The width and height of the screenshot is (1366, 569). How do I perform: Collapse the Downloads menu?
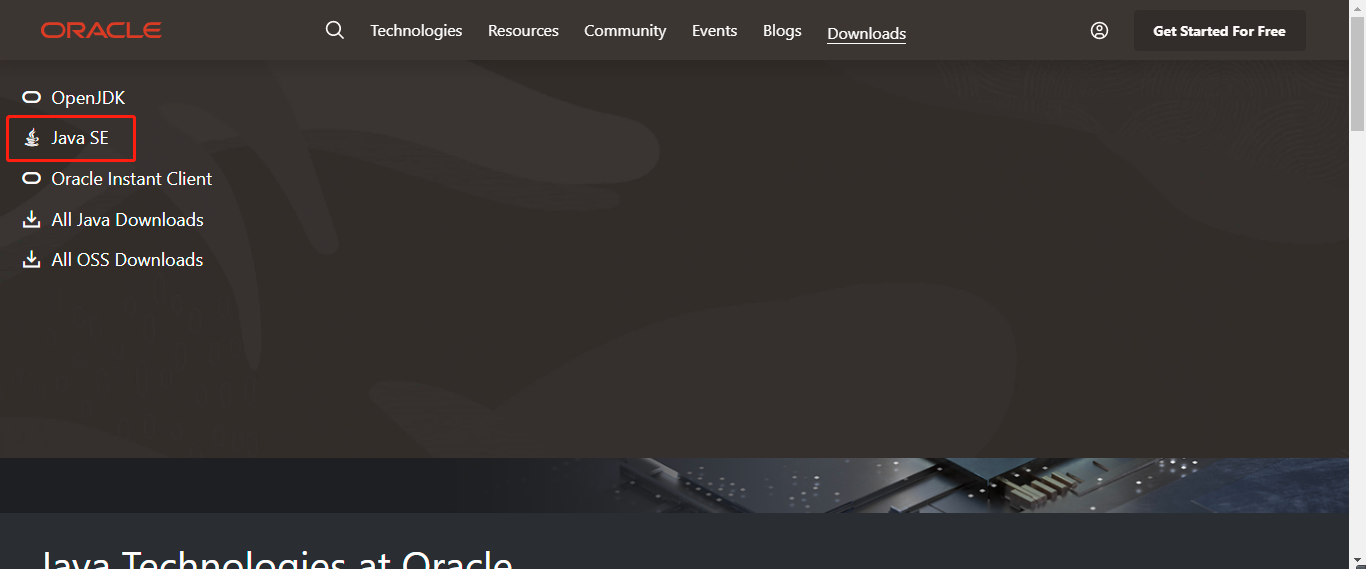click(866, 33)
